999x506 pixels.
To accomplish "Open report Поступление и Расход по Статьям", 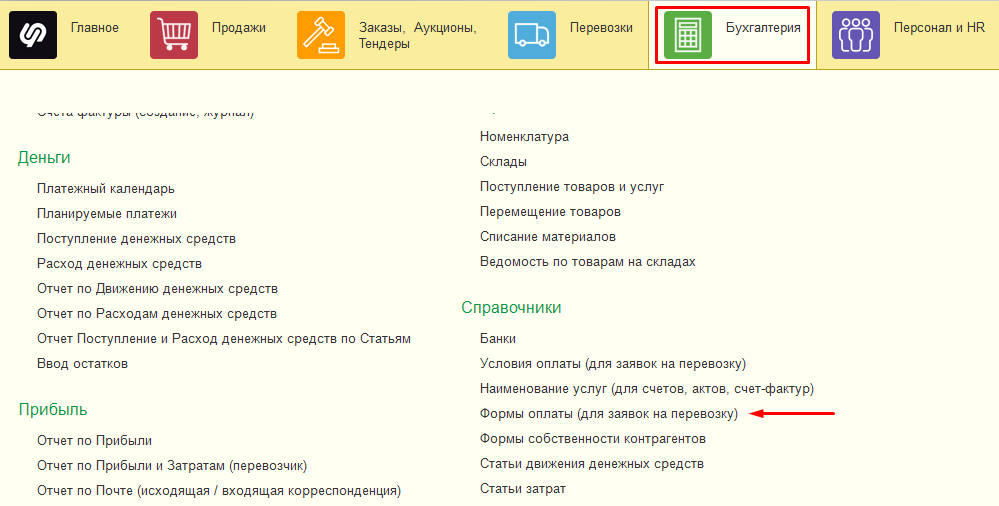I will coord(224,338).
